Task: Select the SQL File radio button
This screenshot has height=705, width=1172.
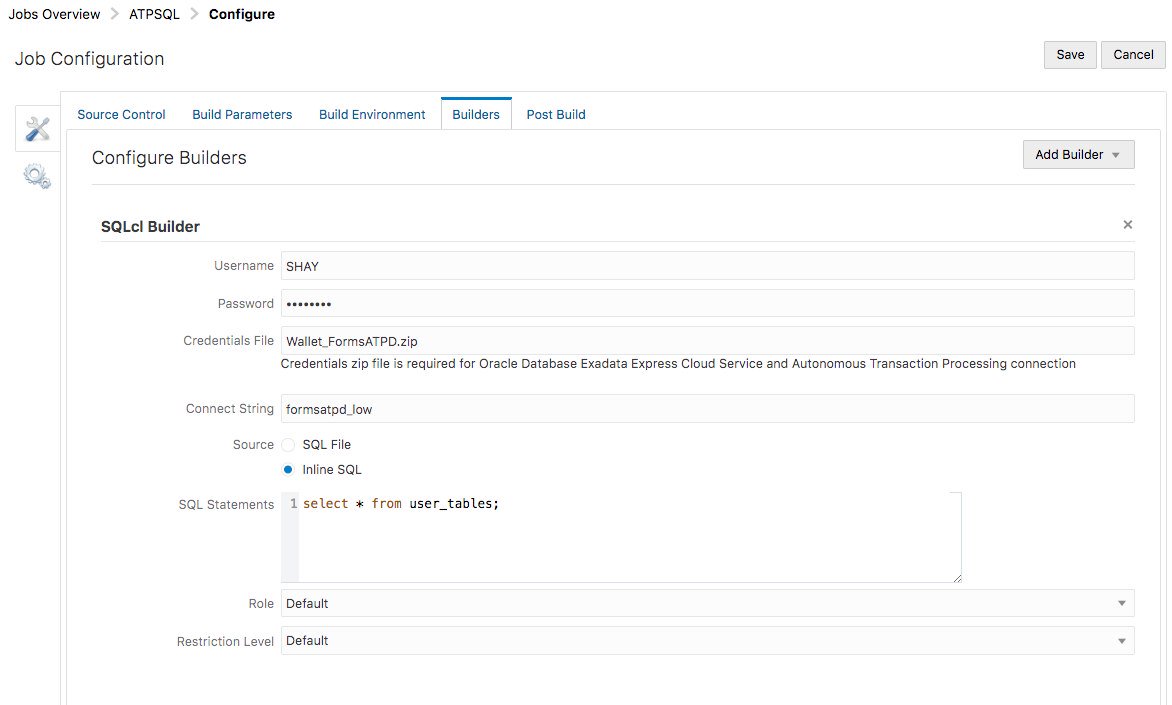Action: click(x=288, y=444)
